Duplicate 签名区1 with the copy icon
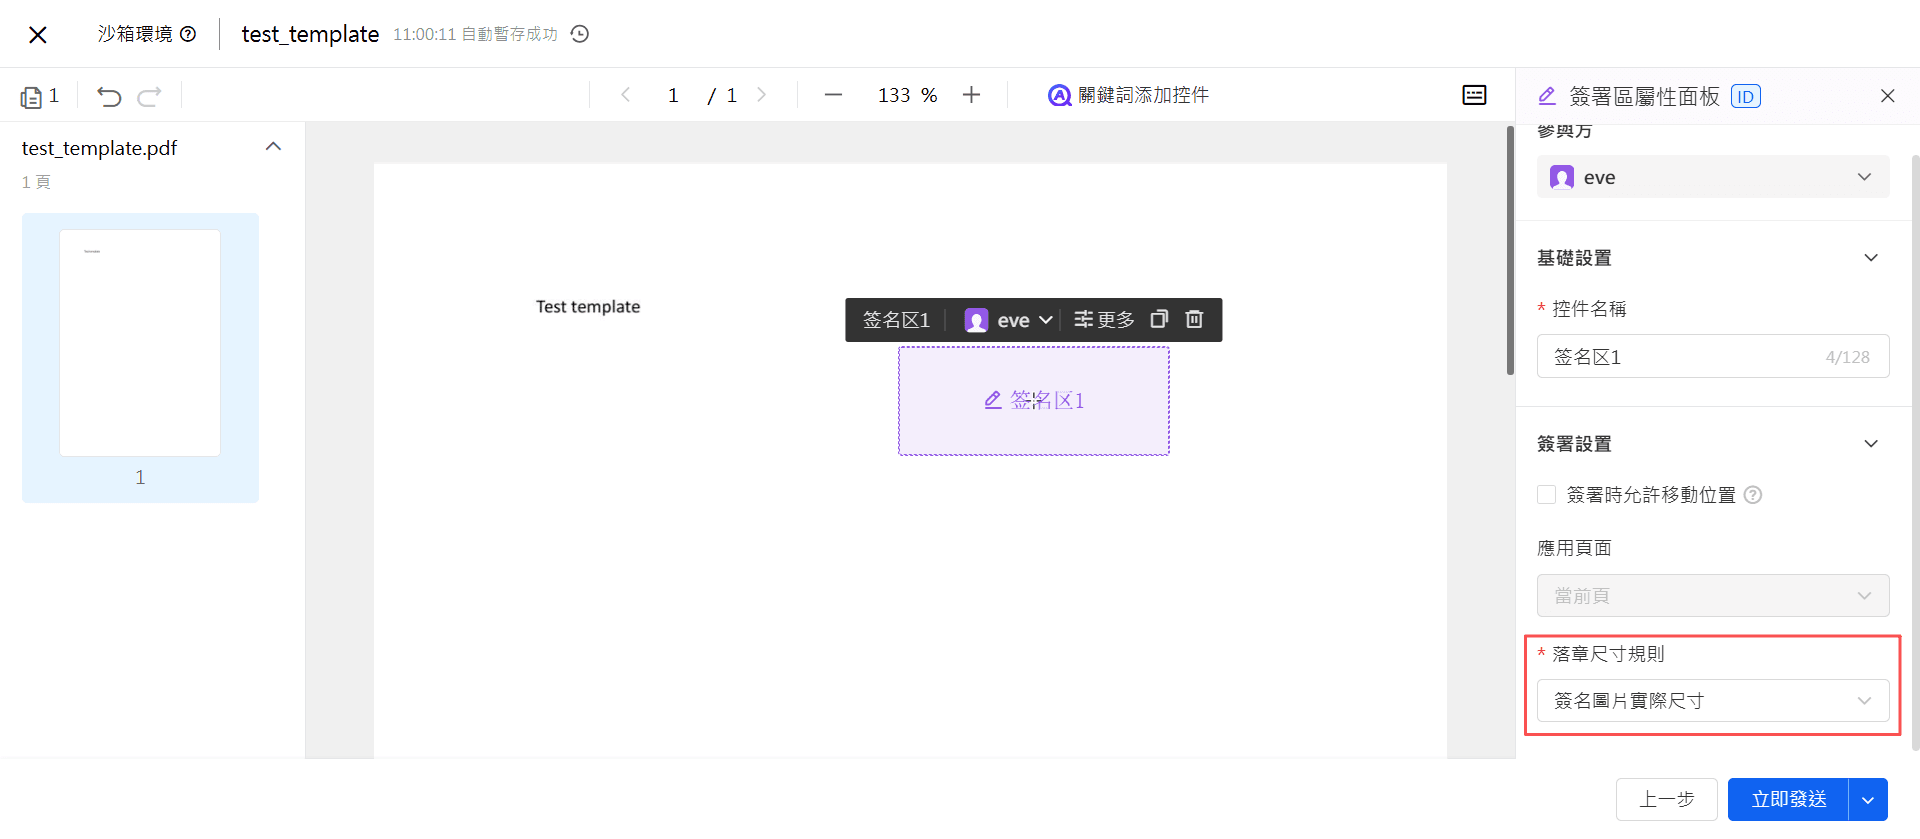Viewport: 1920px width, 839px height. click(1159, 319)
